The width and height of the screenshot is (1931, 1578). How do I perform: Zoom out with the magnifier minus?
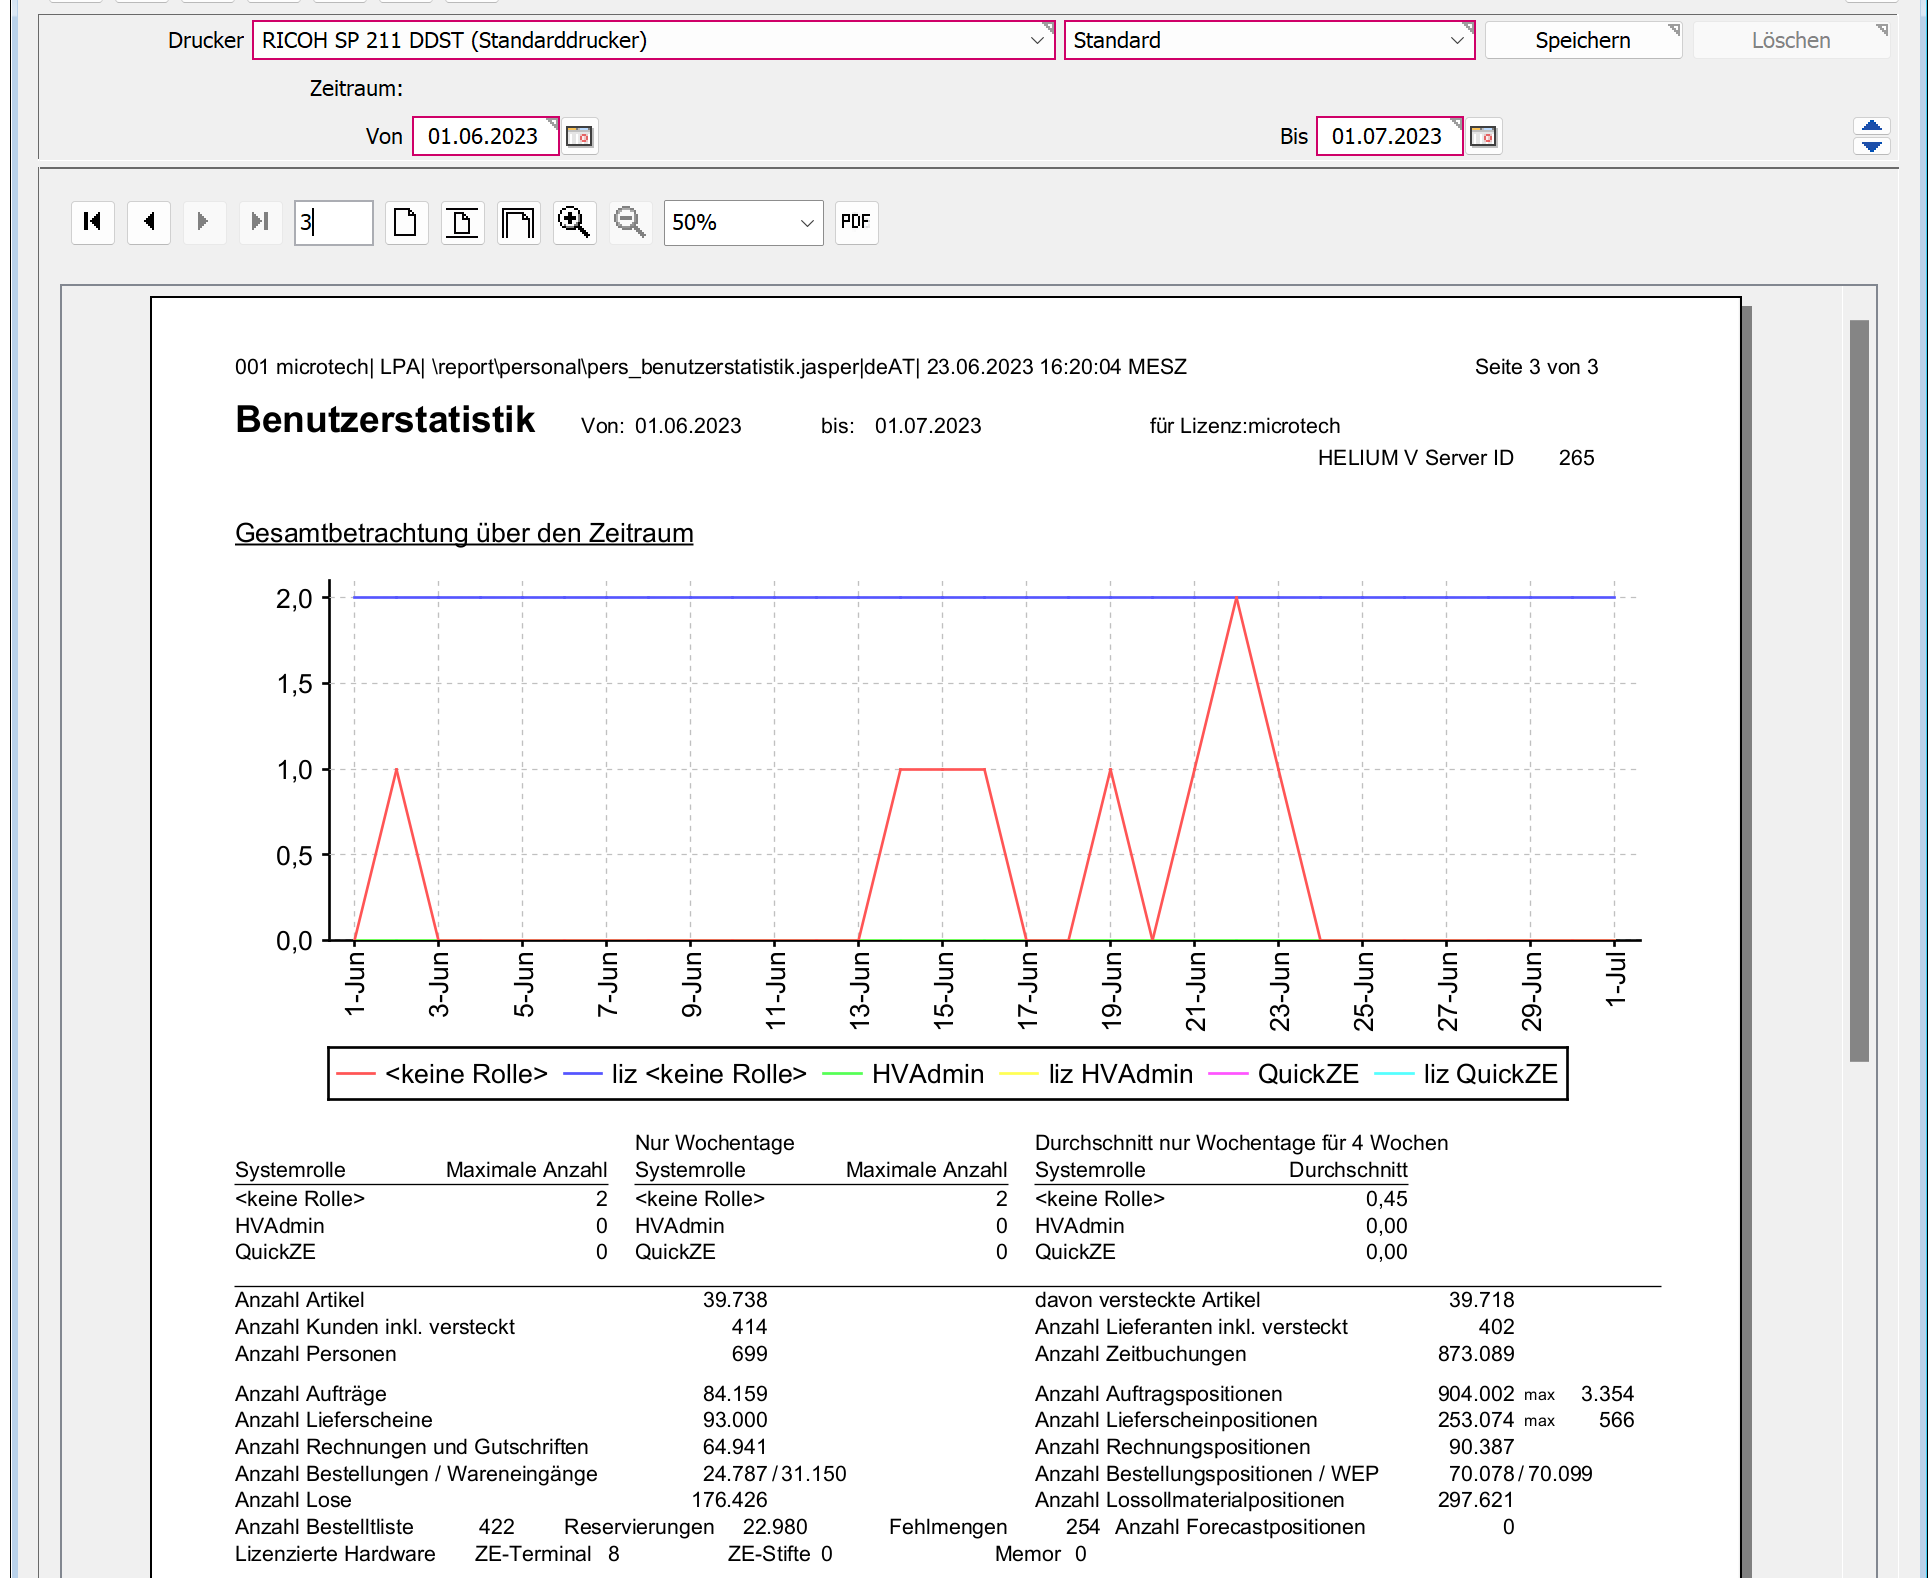630,222
